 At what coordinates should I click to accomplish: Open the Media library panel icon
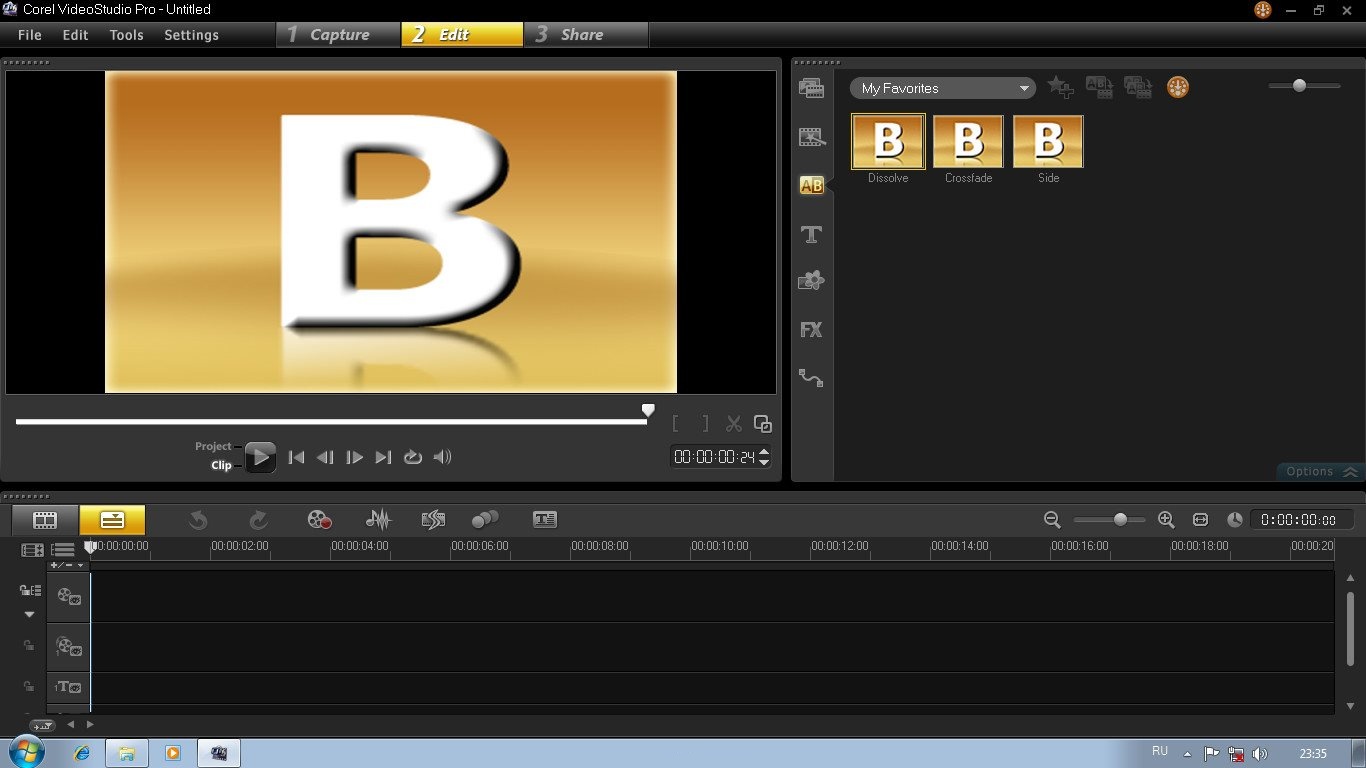(811, 88)
